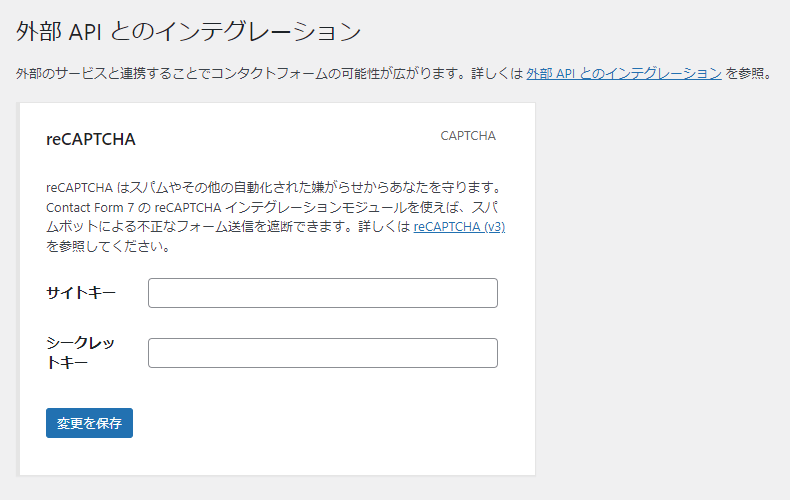The image size is (790, 500).
Task: Click the 外部 API とのインテグレーション page title
Action: (x=188, y=31)
